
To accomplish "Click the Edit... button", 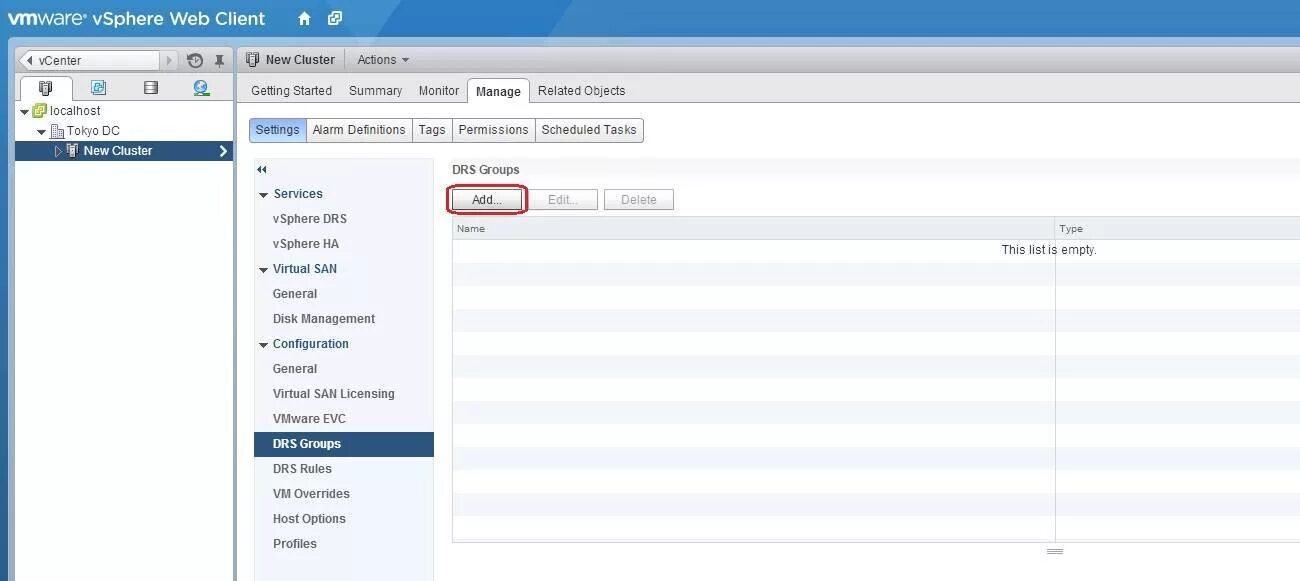I will [x=563, y=200].
